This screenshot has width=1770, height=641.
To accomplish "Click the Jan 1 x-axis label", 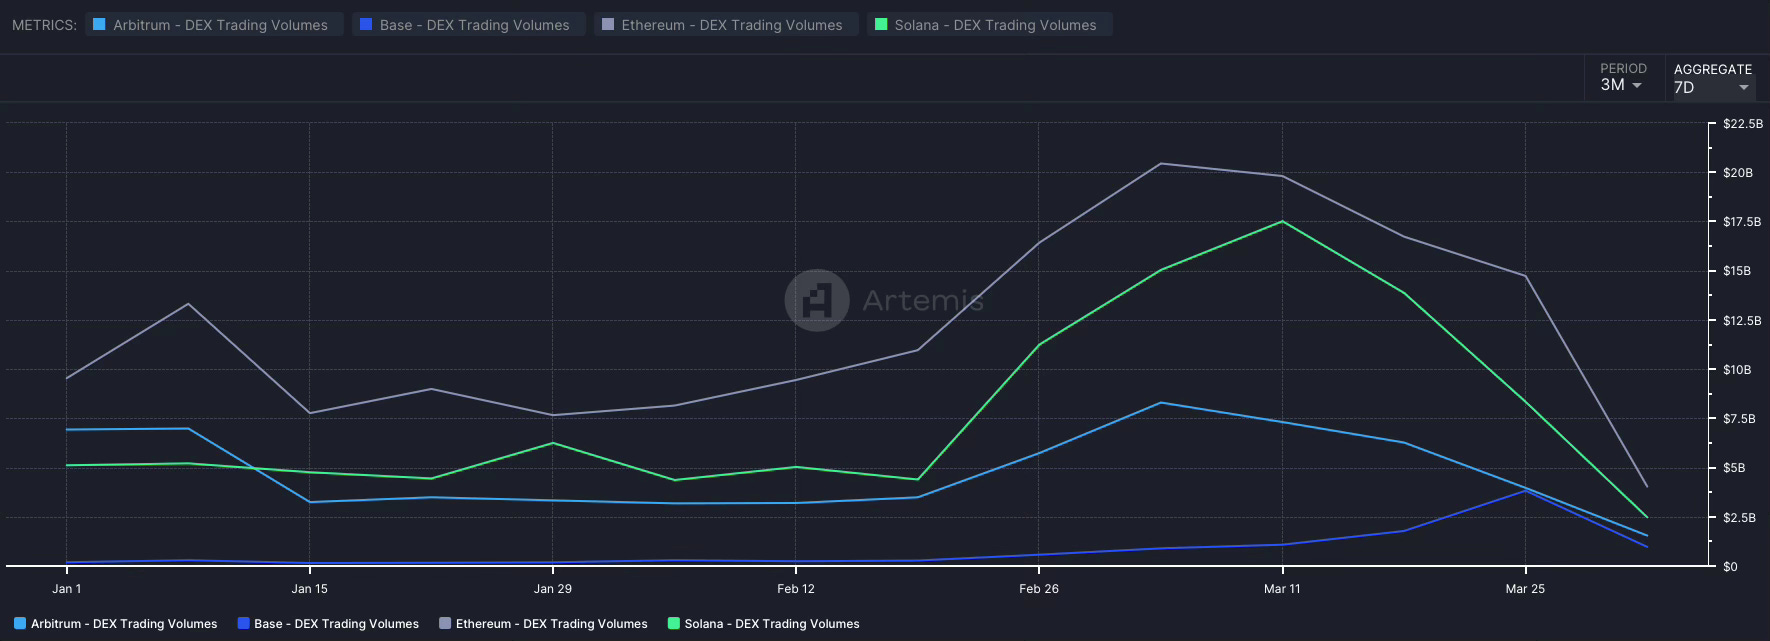I will [x=67, y=589].
